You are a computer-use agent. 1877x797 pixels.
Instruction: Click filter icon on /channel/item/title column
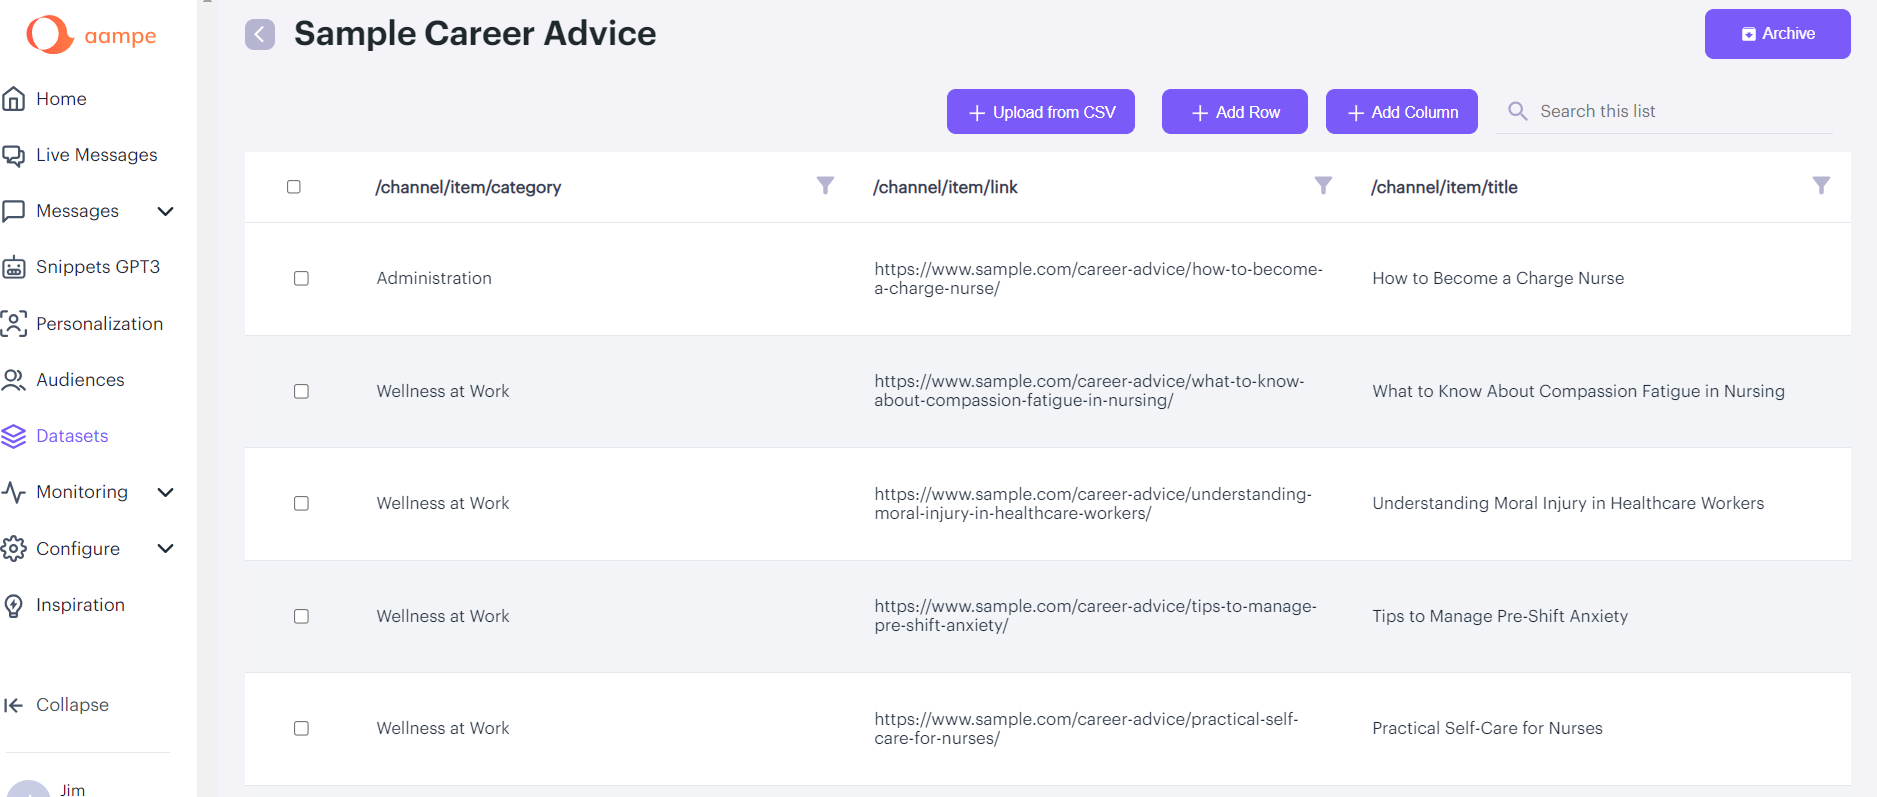[x=1821, y=186]
